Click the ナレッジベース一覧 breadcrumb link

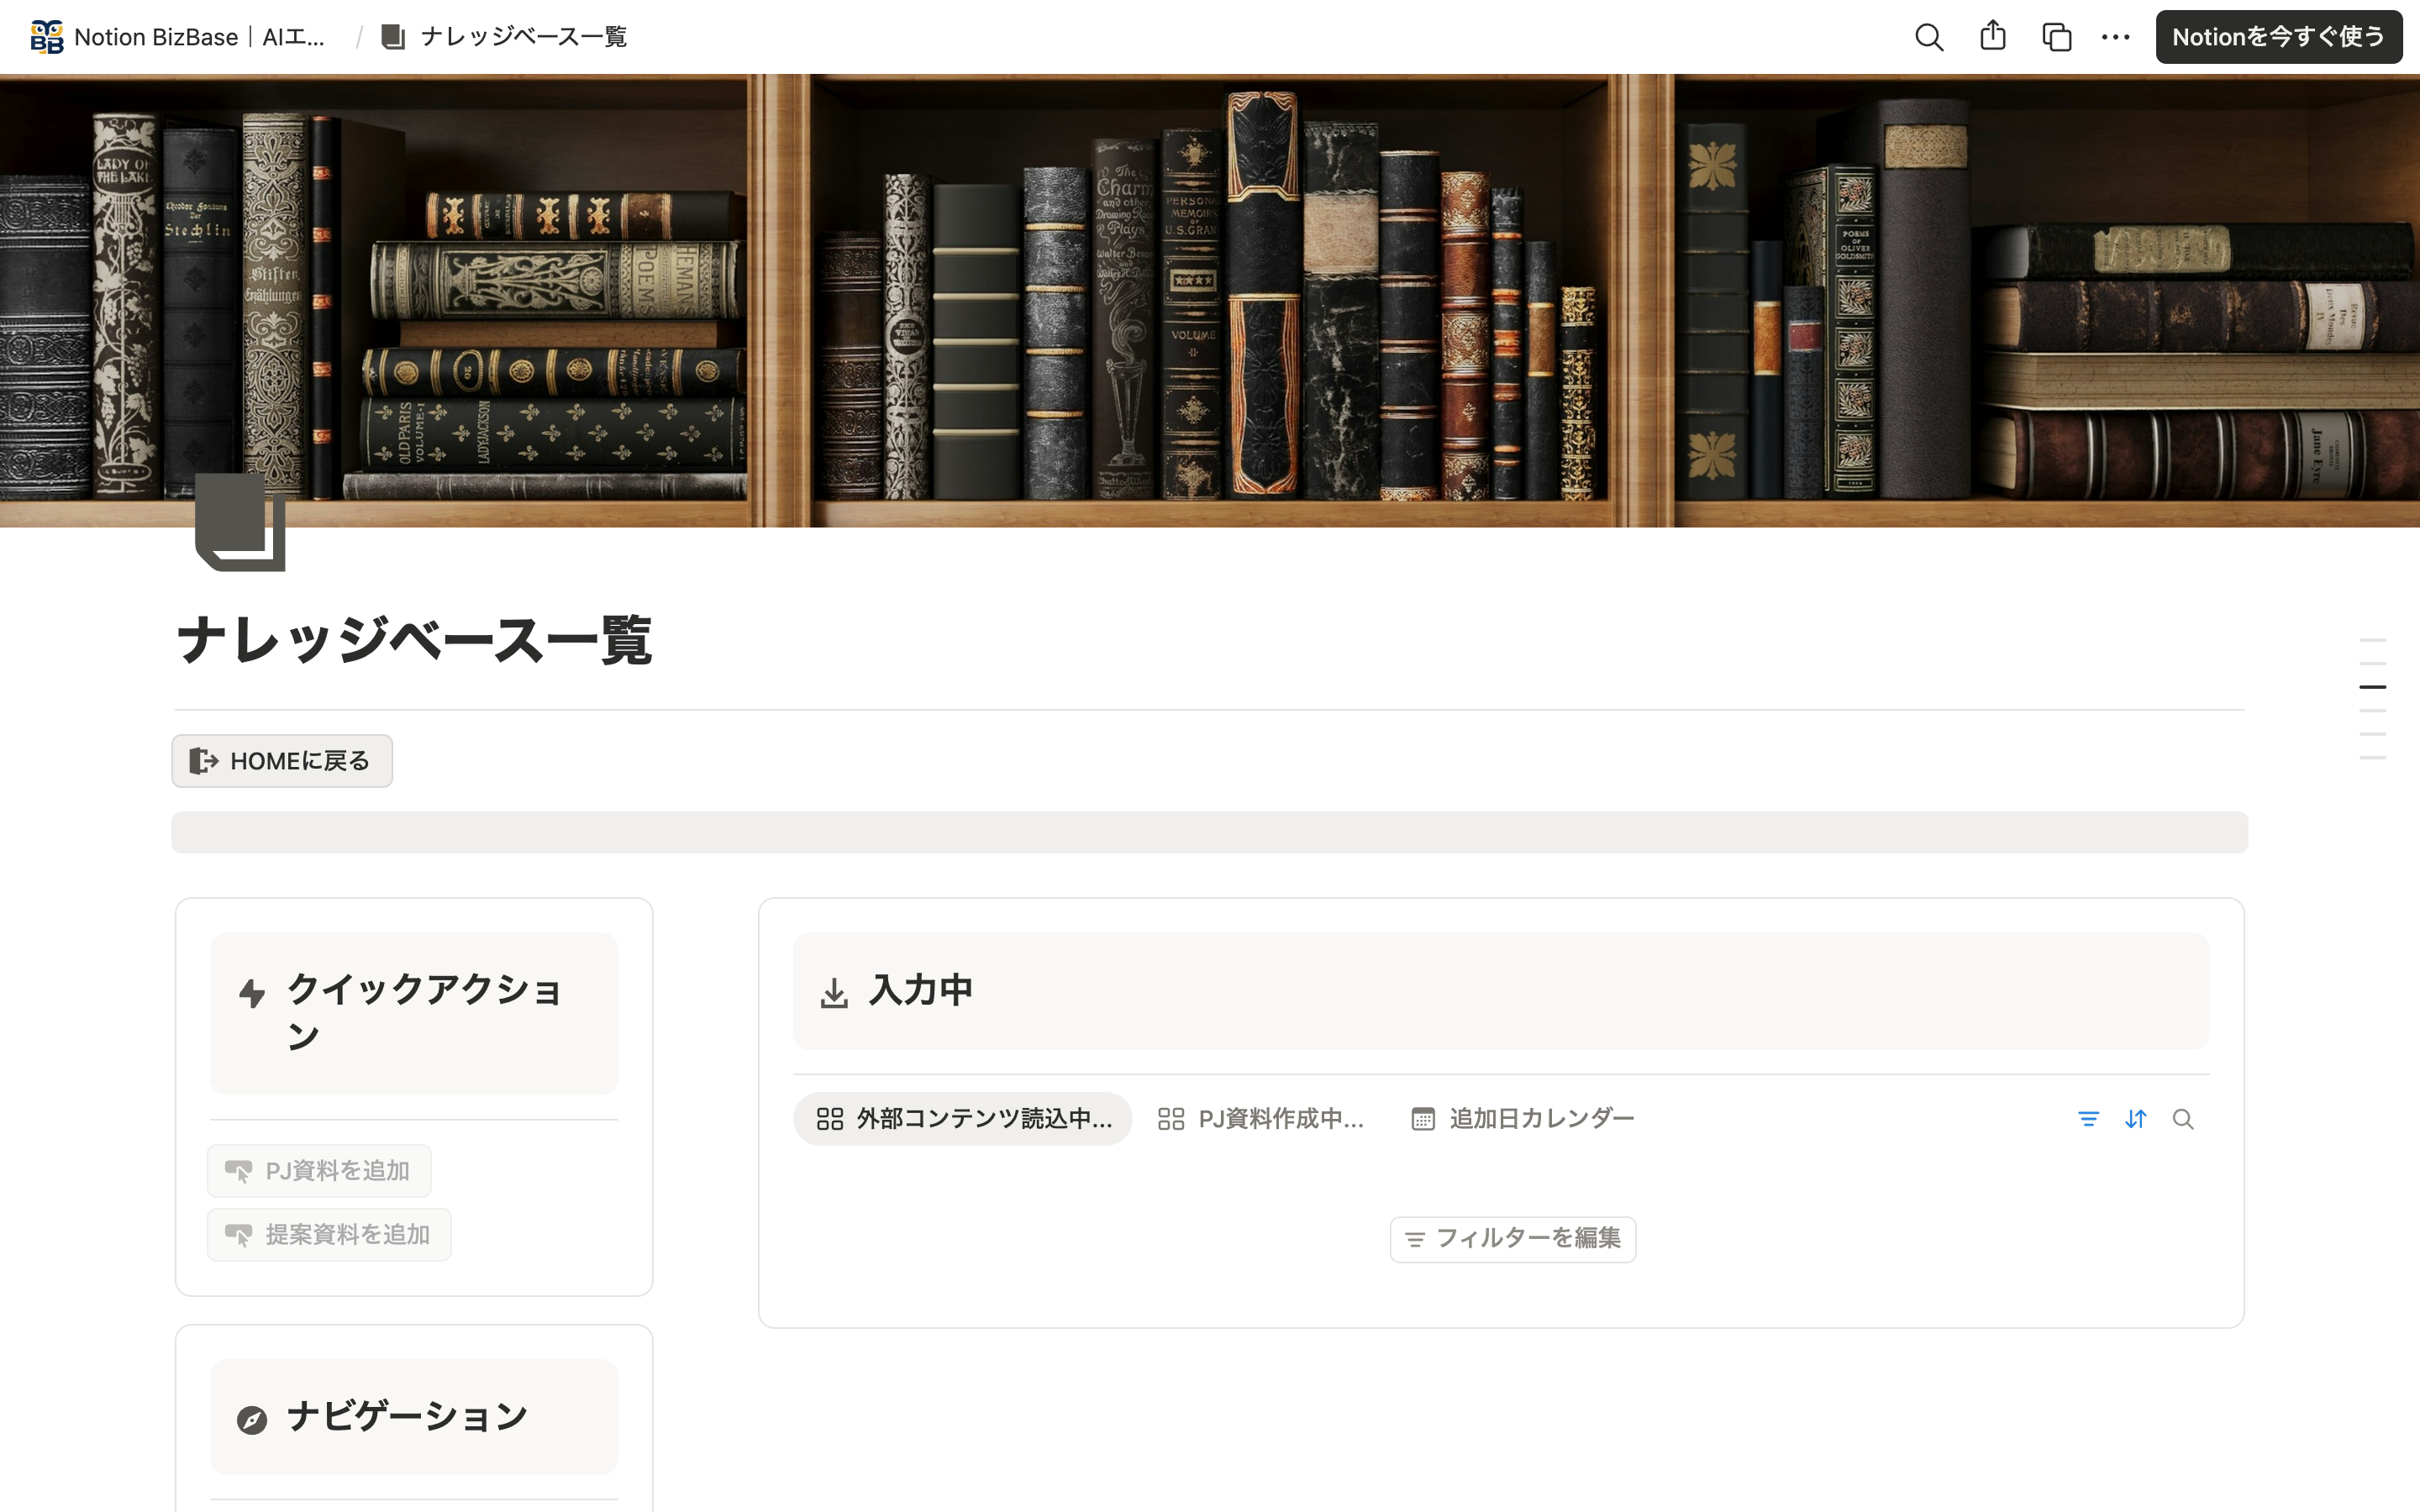point(505,37)
